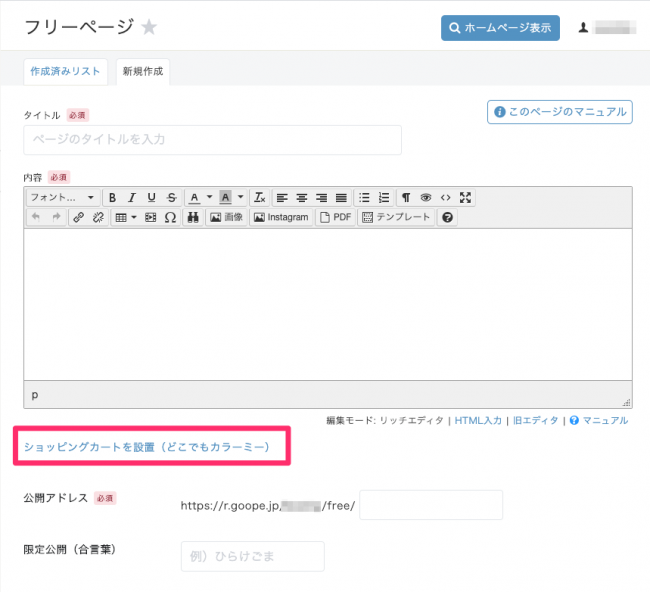Focus the 公開アドレス URL input

click(x=431, y=505)
